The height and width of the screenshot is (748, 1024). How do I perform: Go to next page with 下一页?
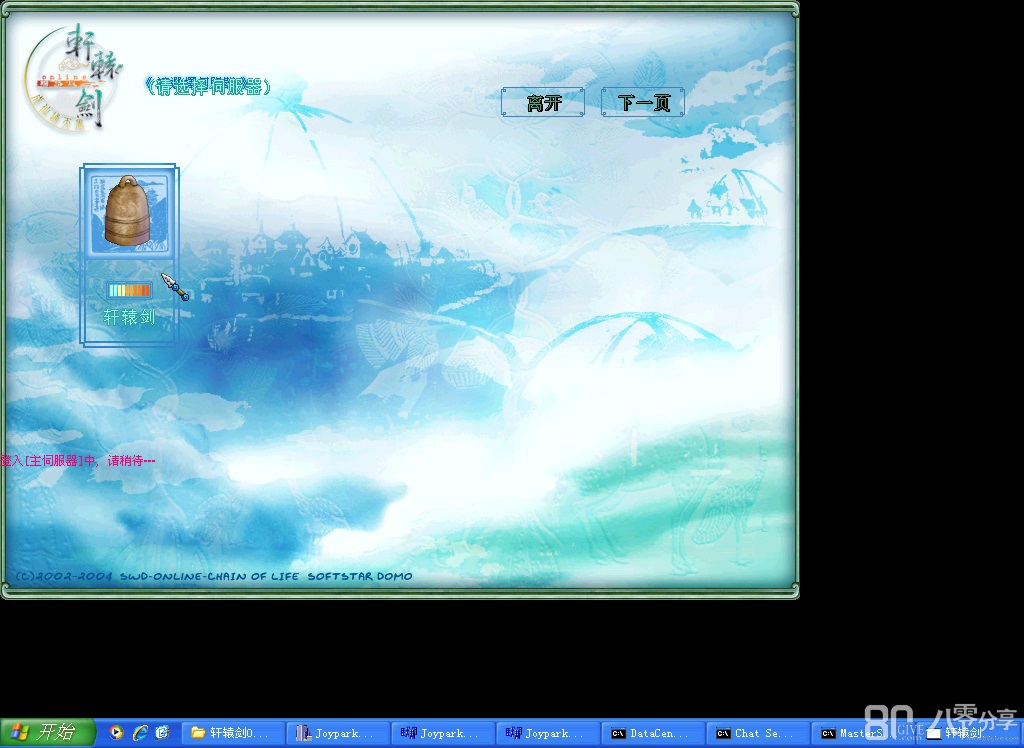642,102
